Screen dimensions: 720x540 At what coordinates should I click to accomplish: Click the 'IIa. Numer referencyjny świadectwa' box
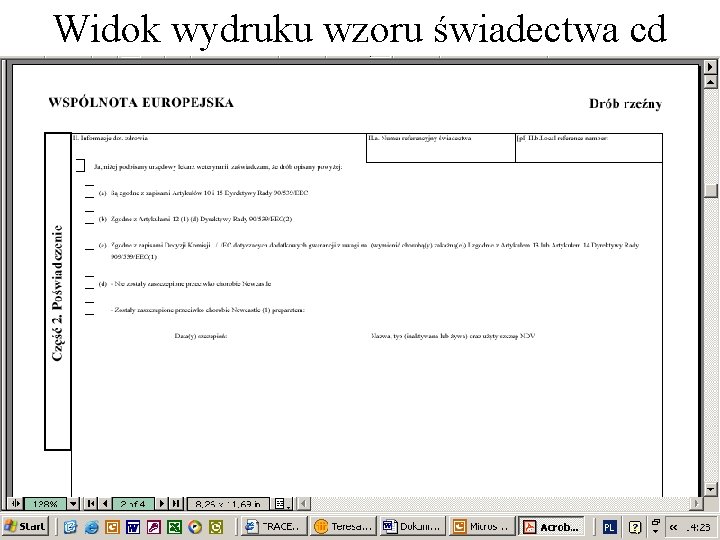coord(441,148)
